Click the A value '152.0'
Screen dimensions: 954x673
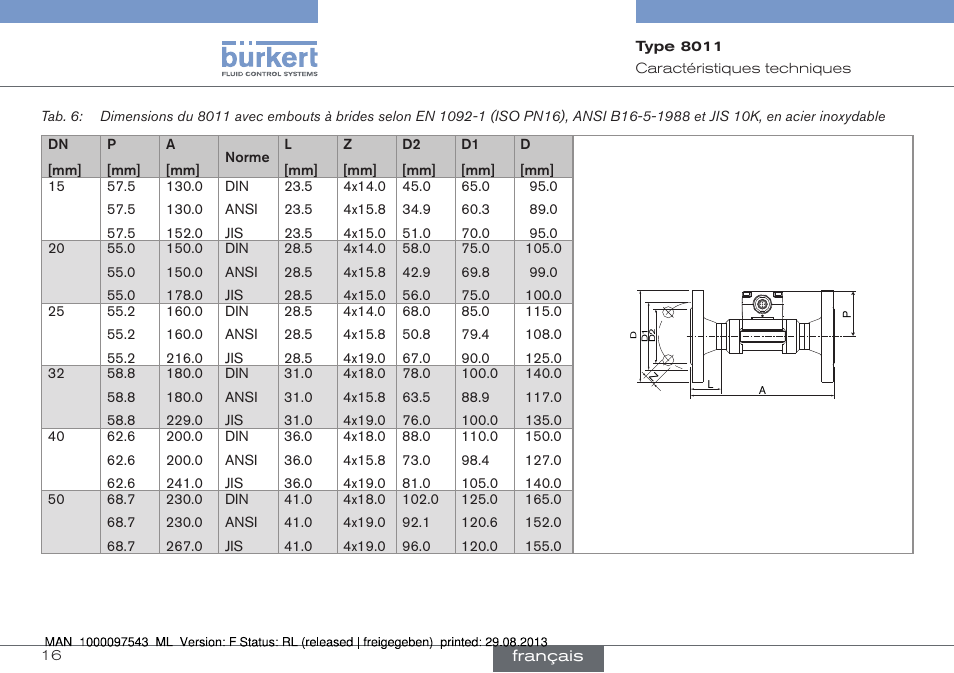tap(184, 233)
